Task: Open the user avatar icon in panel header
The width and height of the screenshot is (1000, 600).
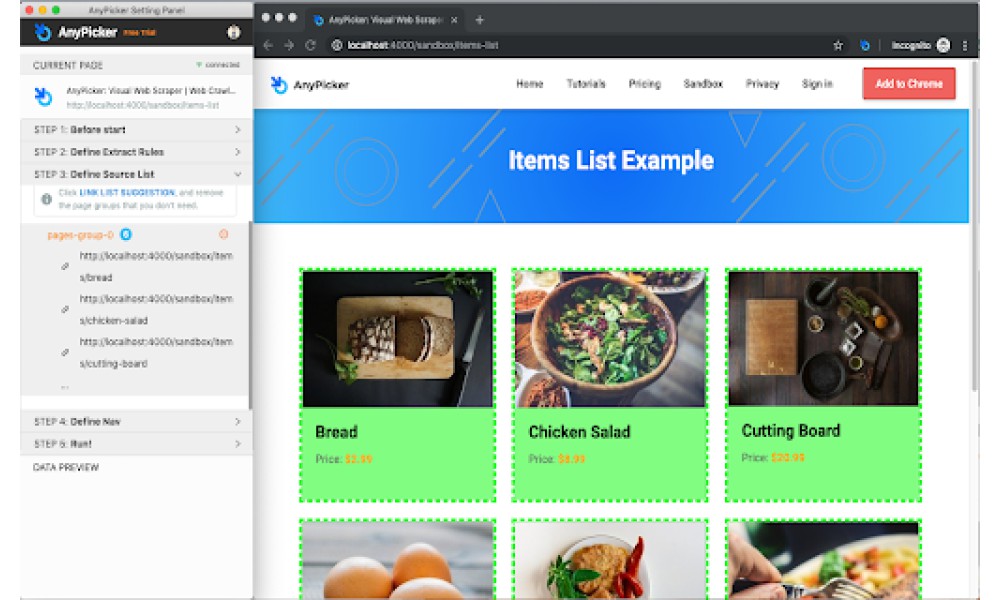Action: pos(233,32)
